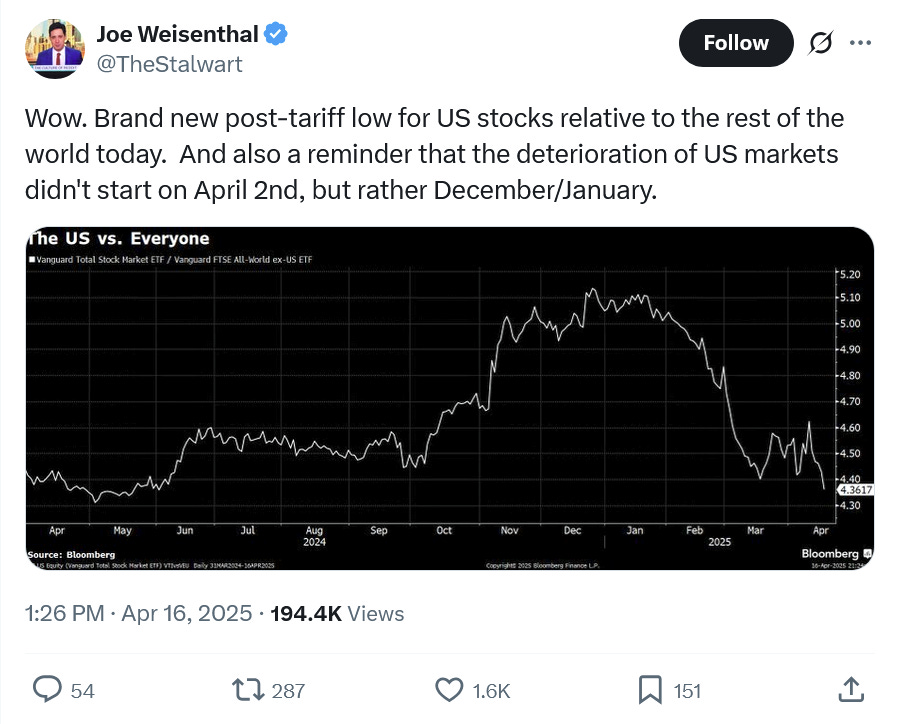Click the Follow button

tap(736, 43)
